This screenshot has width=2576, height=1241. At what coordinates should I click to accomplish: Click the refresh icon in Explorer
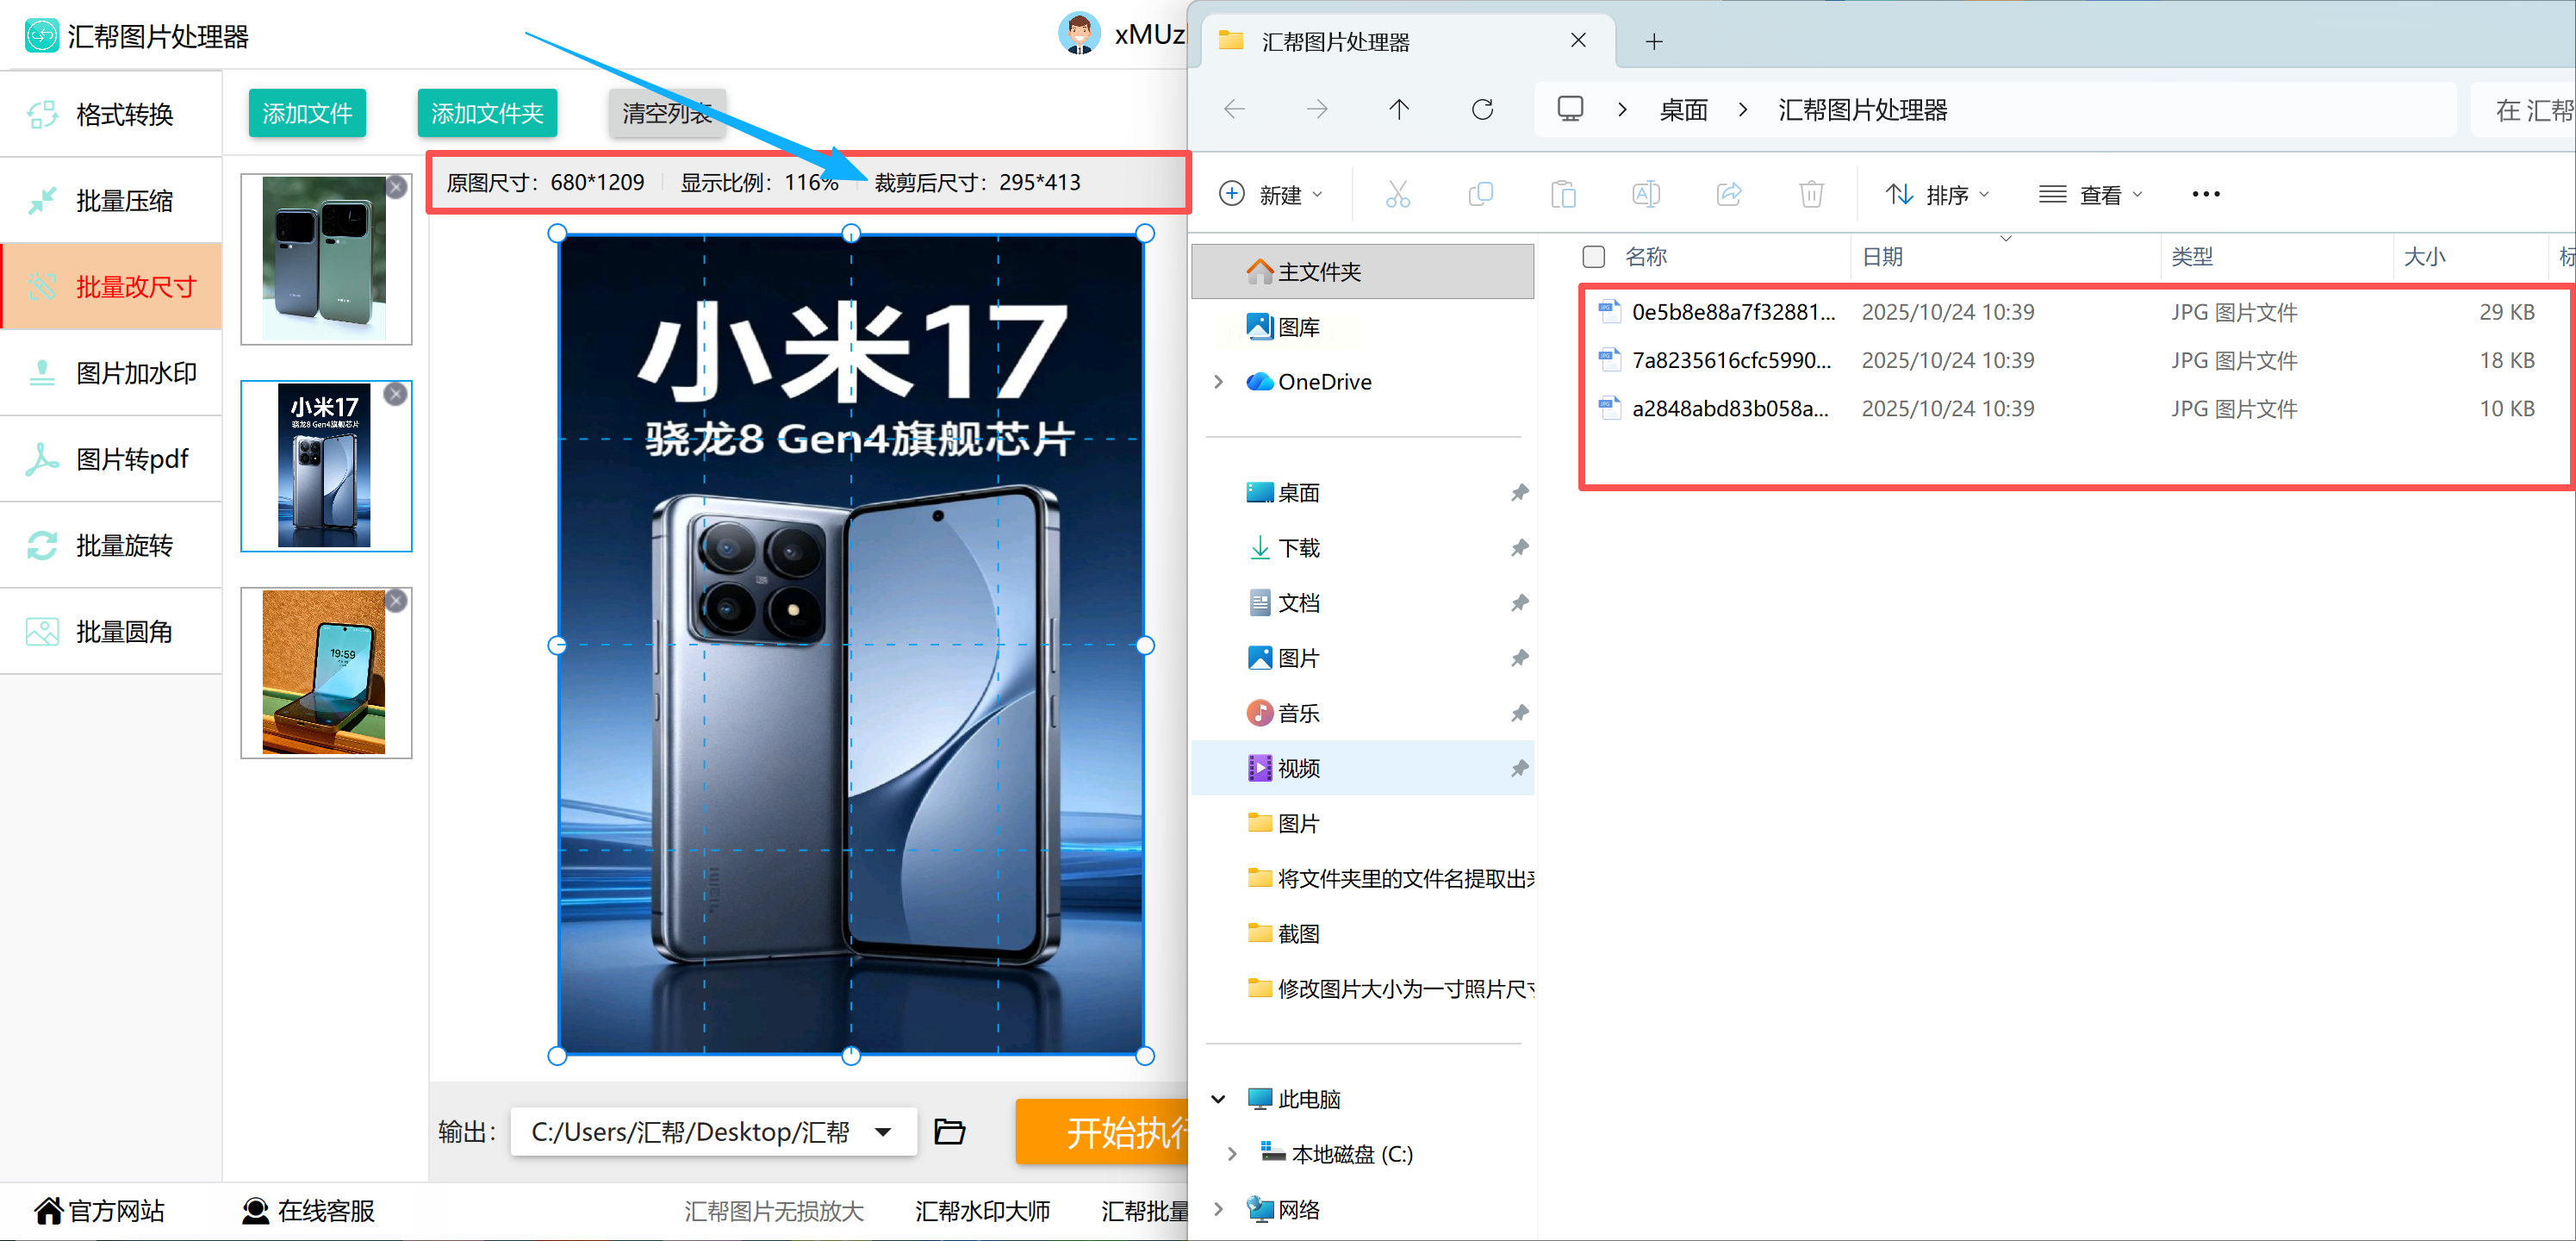1482,109
